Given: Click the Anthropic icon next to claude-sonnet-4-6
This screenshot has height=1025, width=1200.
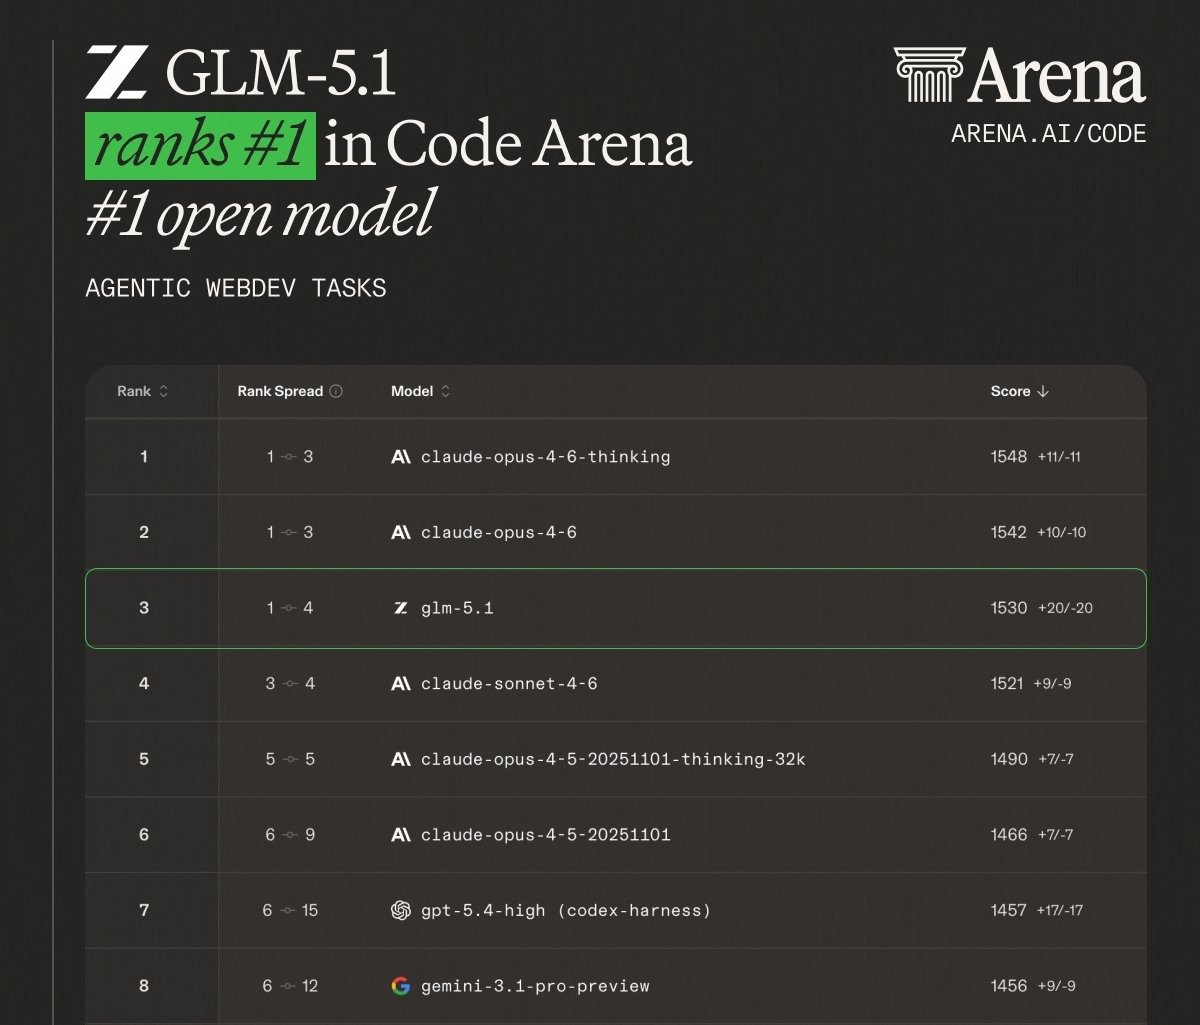Looking at the screenshot, I should (400, 684).
